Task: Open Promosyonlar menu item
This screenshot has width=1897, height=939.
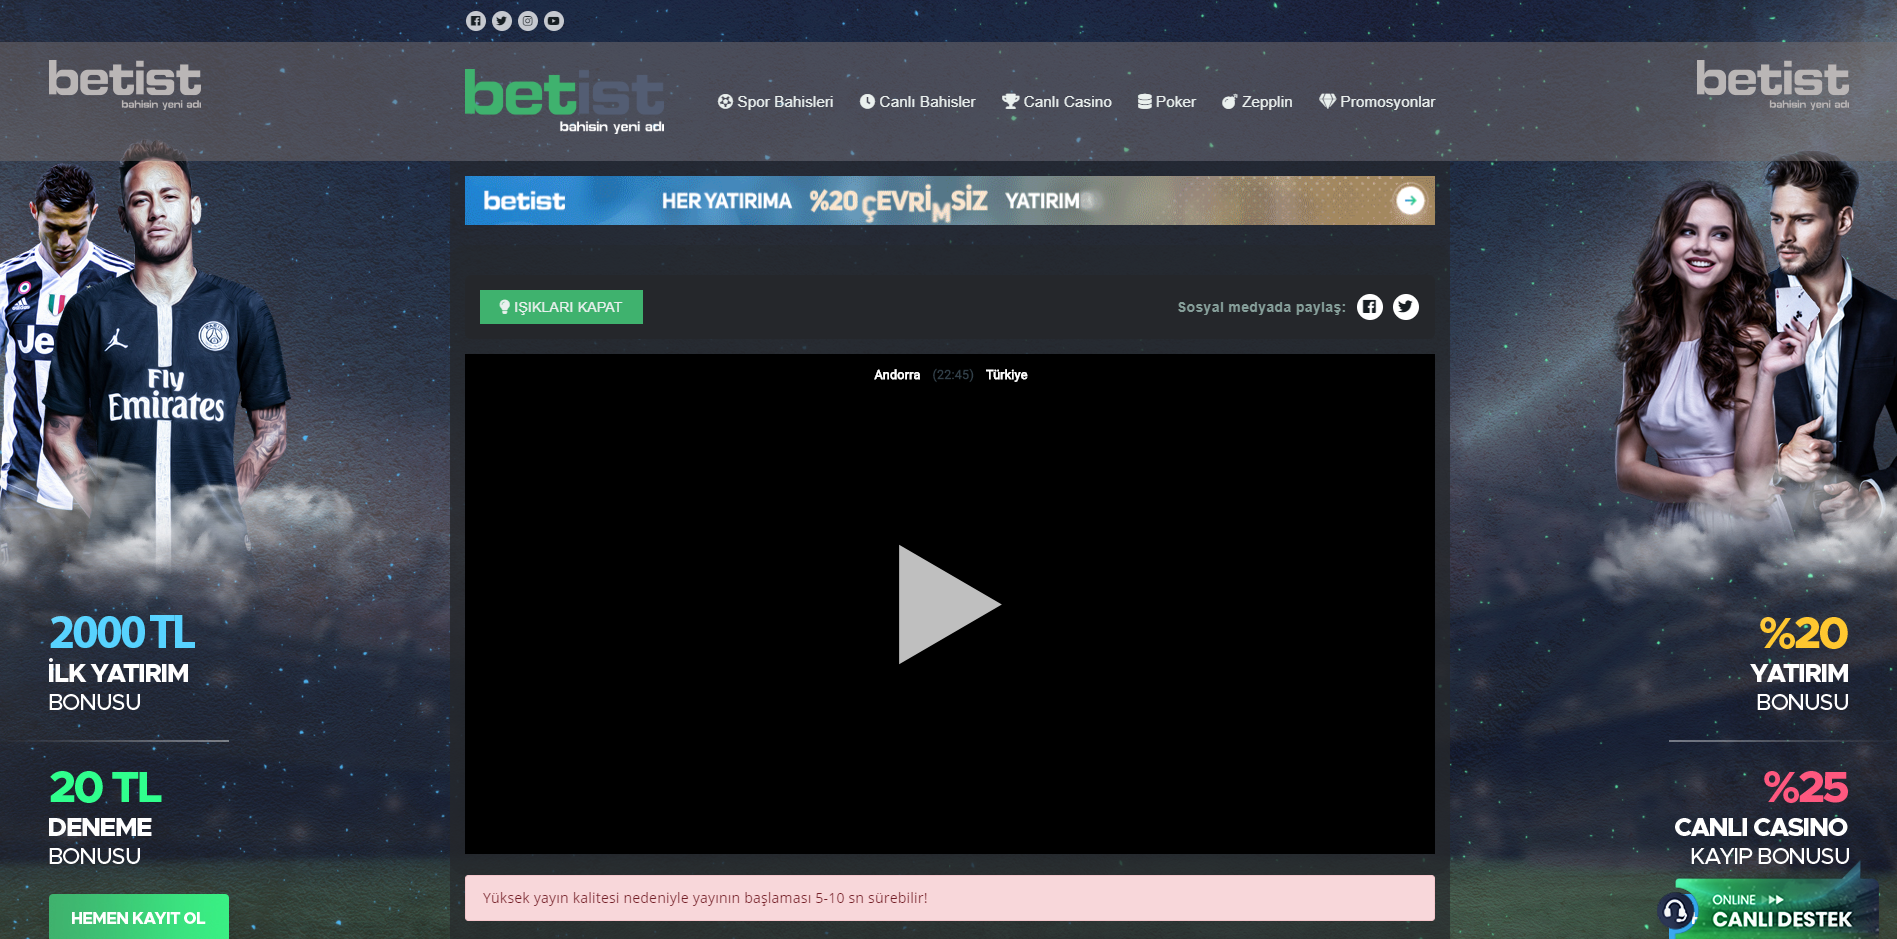Action: click(x=1377, y=102)
